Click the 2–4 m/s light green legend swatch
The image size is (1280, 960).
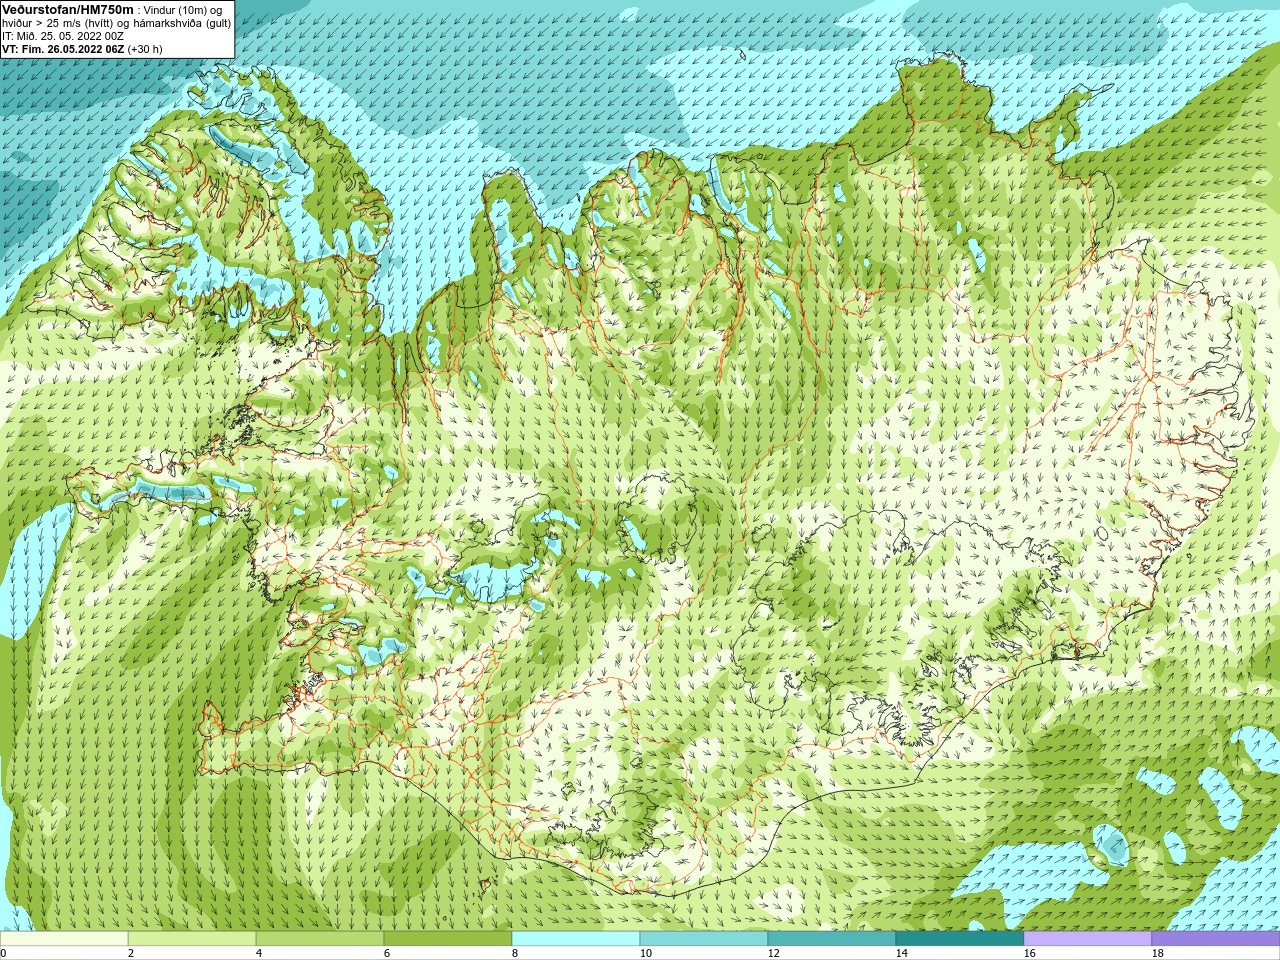pos(192,939)
